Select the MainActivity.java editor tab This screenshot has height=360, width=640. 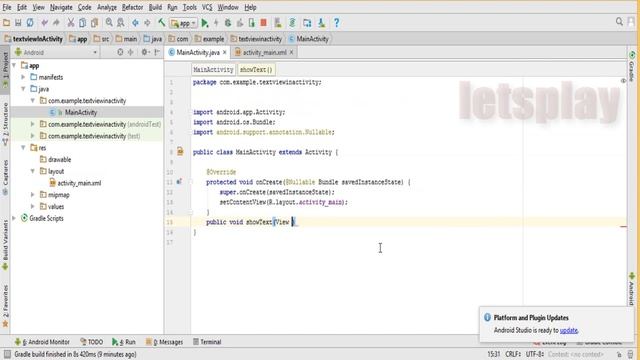pyautogui.click(x=198, y=52)
